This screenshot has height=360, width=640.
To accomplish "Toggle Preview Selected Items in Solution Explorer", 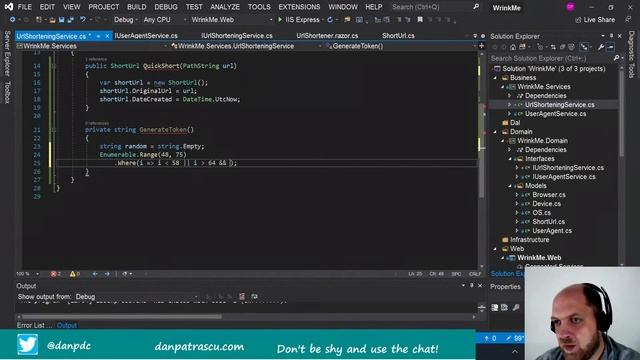I will (610, 47).
